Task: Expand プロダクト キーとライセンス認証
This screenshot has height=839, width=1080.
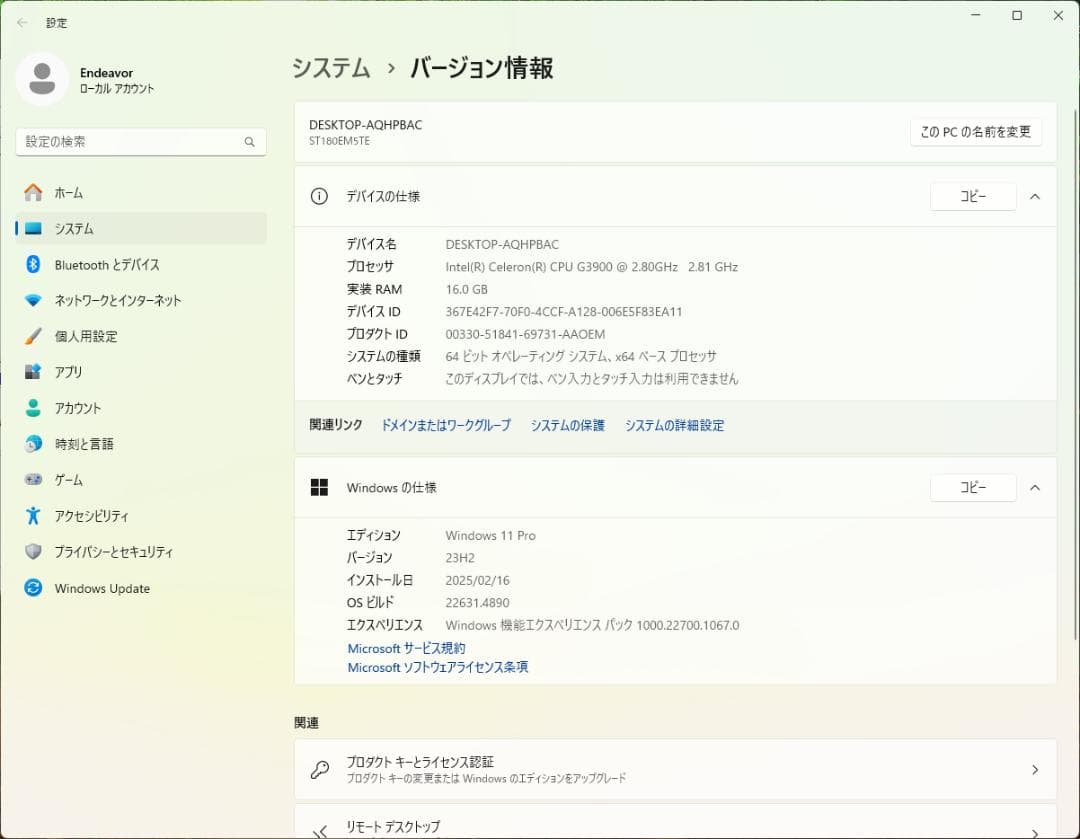Action: tap(675, 769)
